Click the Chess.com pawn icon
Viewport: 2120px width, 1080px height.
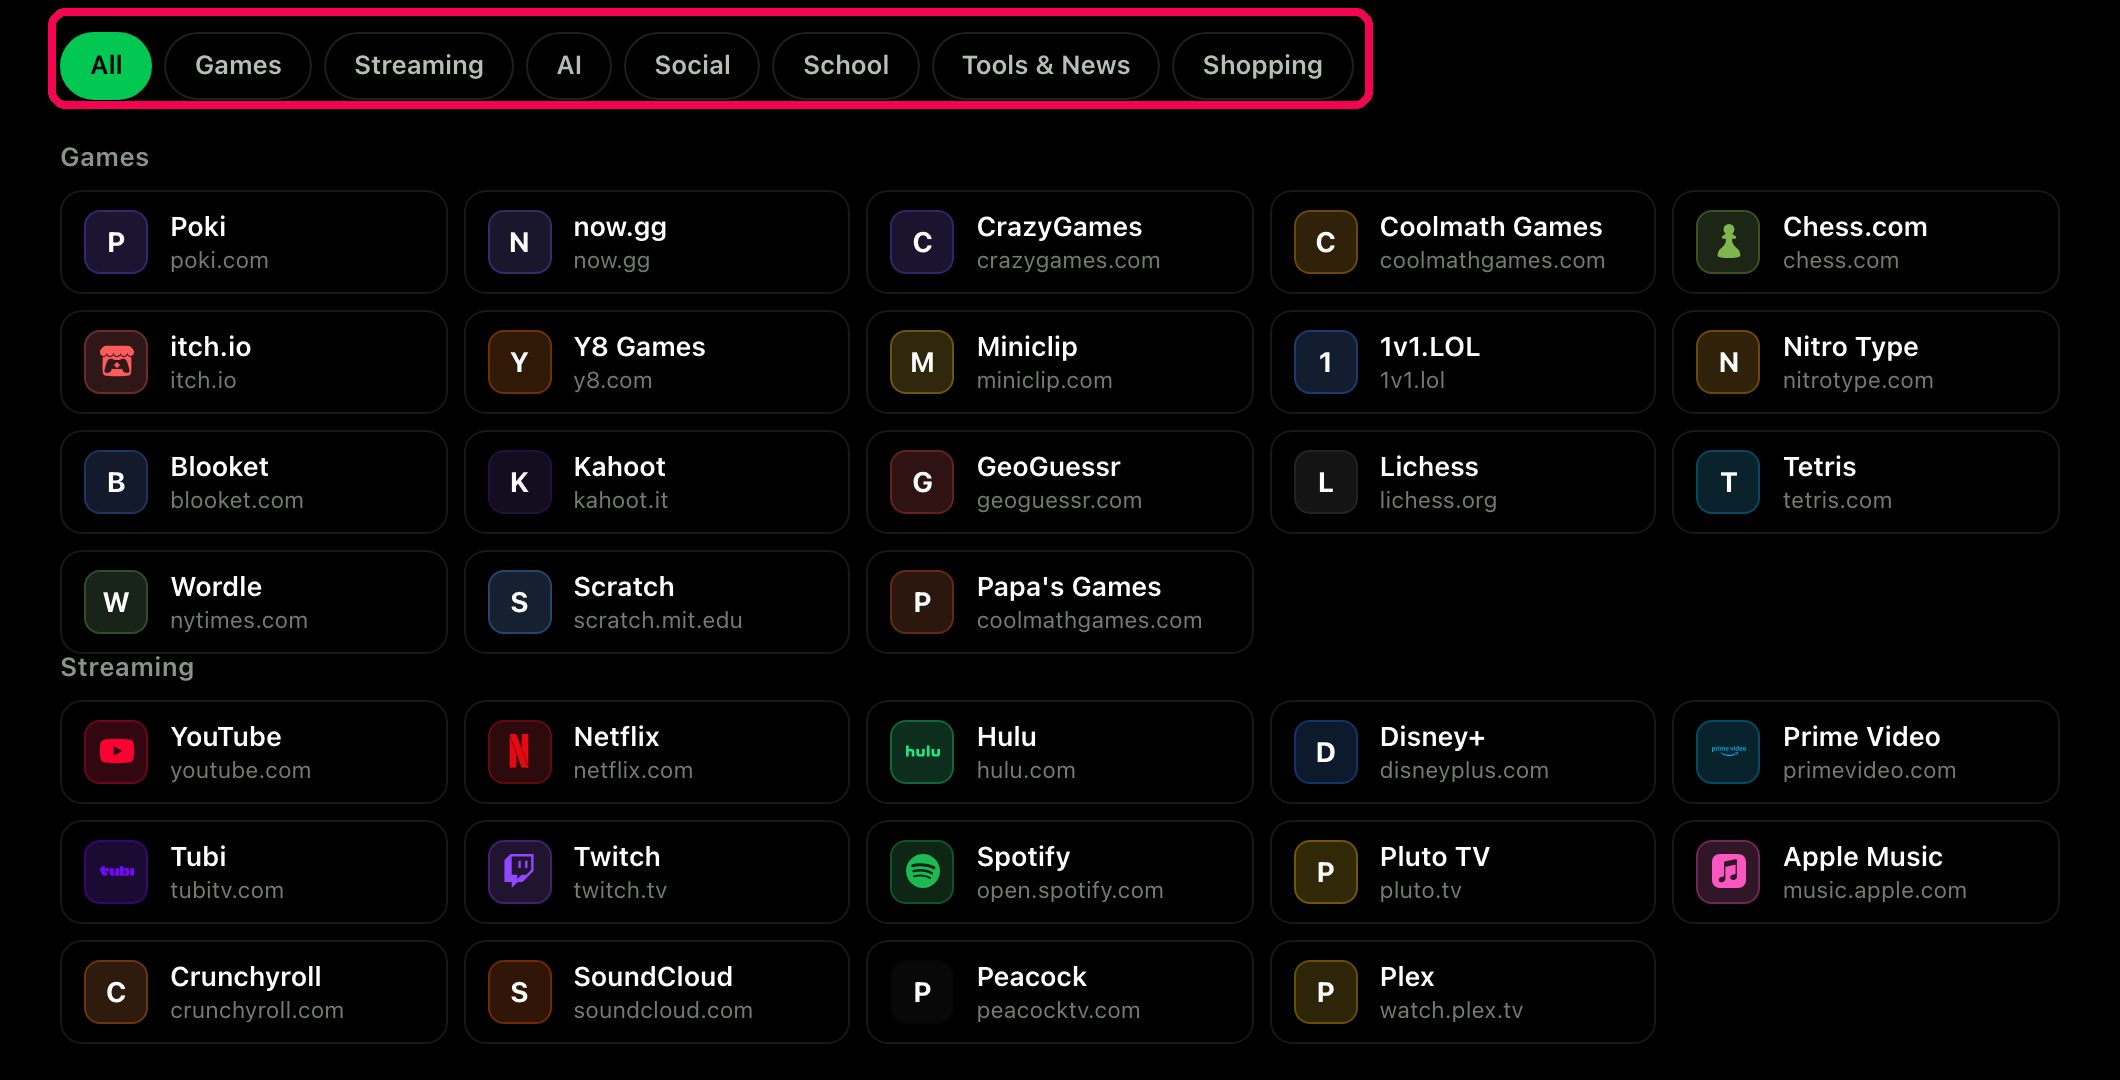pyautogui.click(x=1728, y=242)
